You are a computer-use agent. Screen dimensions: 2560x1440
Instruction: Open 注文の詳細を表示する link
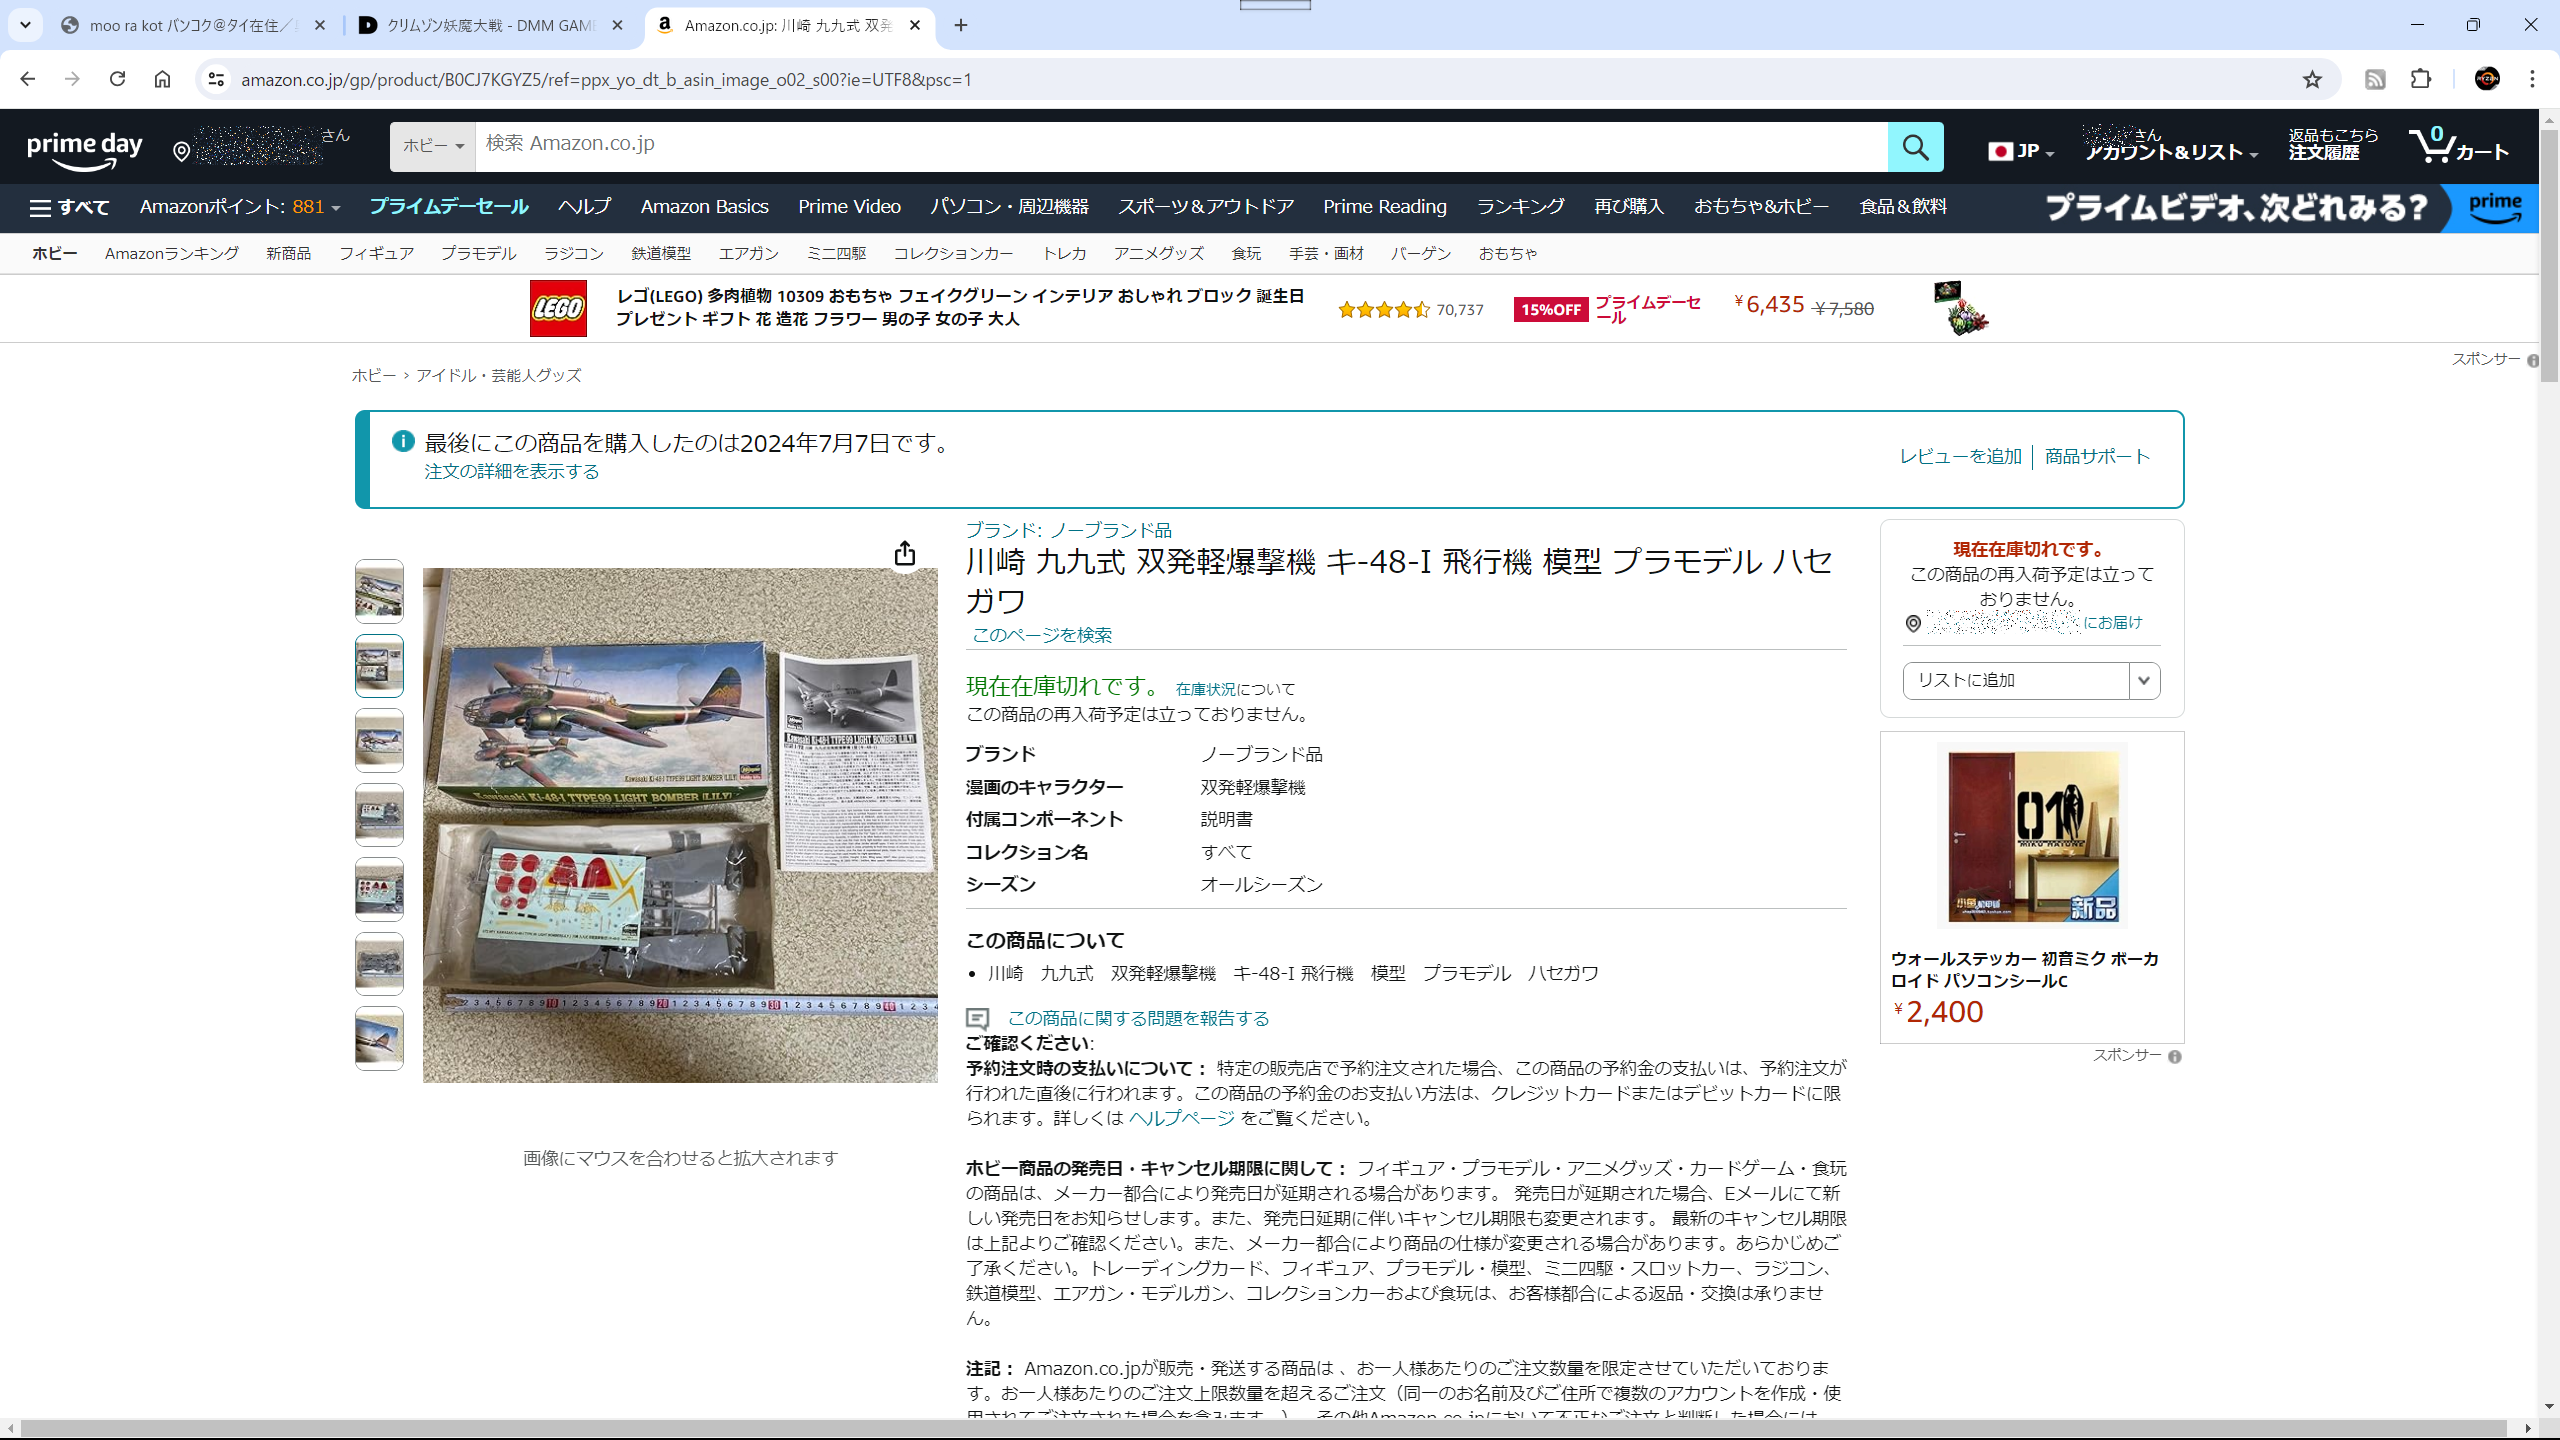512,471
